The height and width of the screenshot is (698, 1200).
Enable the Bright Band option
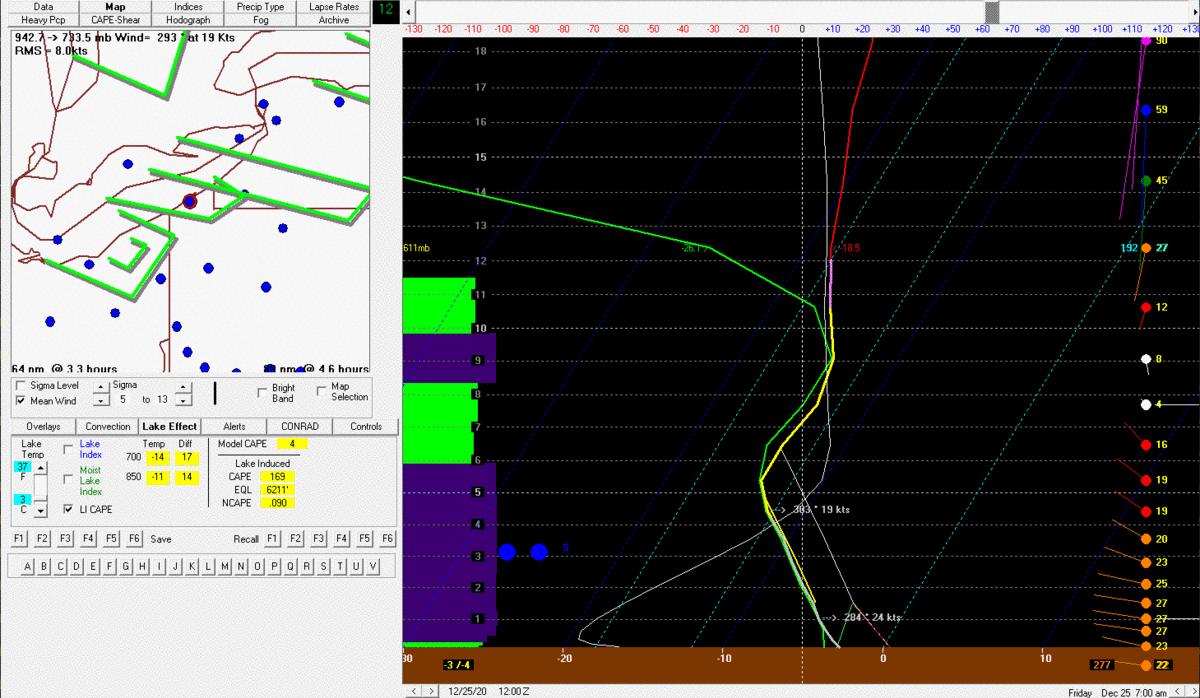point(262,391)
